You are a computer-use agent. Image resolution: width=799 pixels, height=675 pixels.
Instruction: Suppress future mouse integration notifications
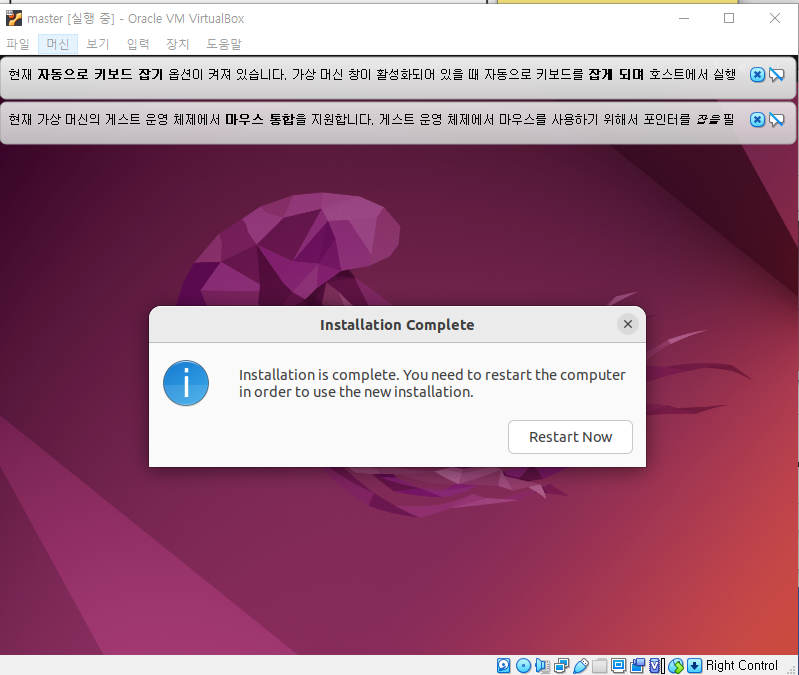pos(777,120)
